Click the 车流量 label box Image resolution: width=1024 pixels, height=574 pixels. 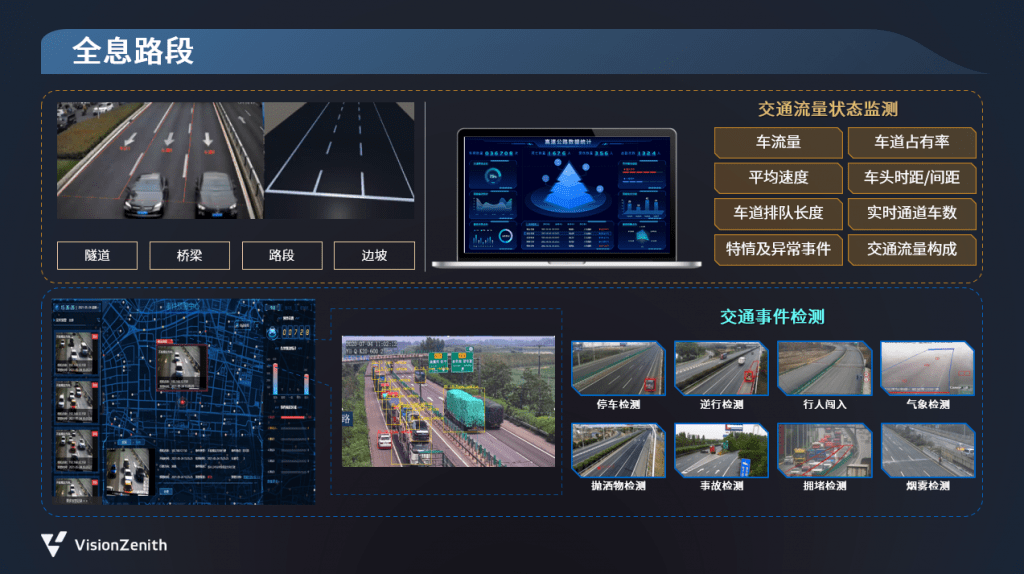tap(778, 142)
